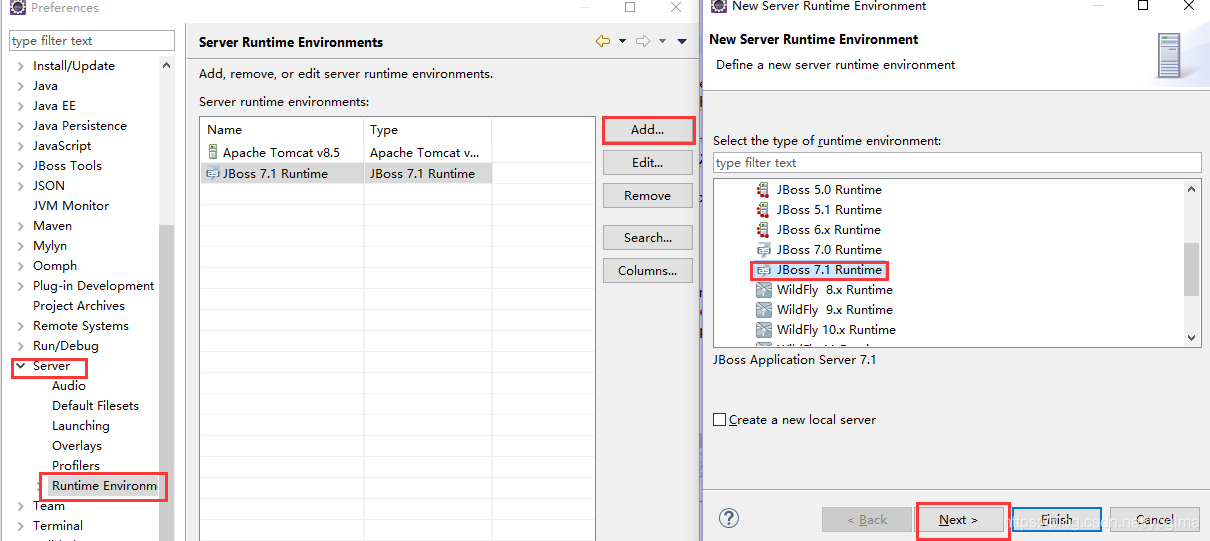Viewport: 1210px width, 541px height.
Task: Select Default Filesets preference page
Action: point(95,406)
